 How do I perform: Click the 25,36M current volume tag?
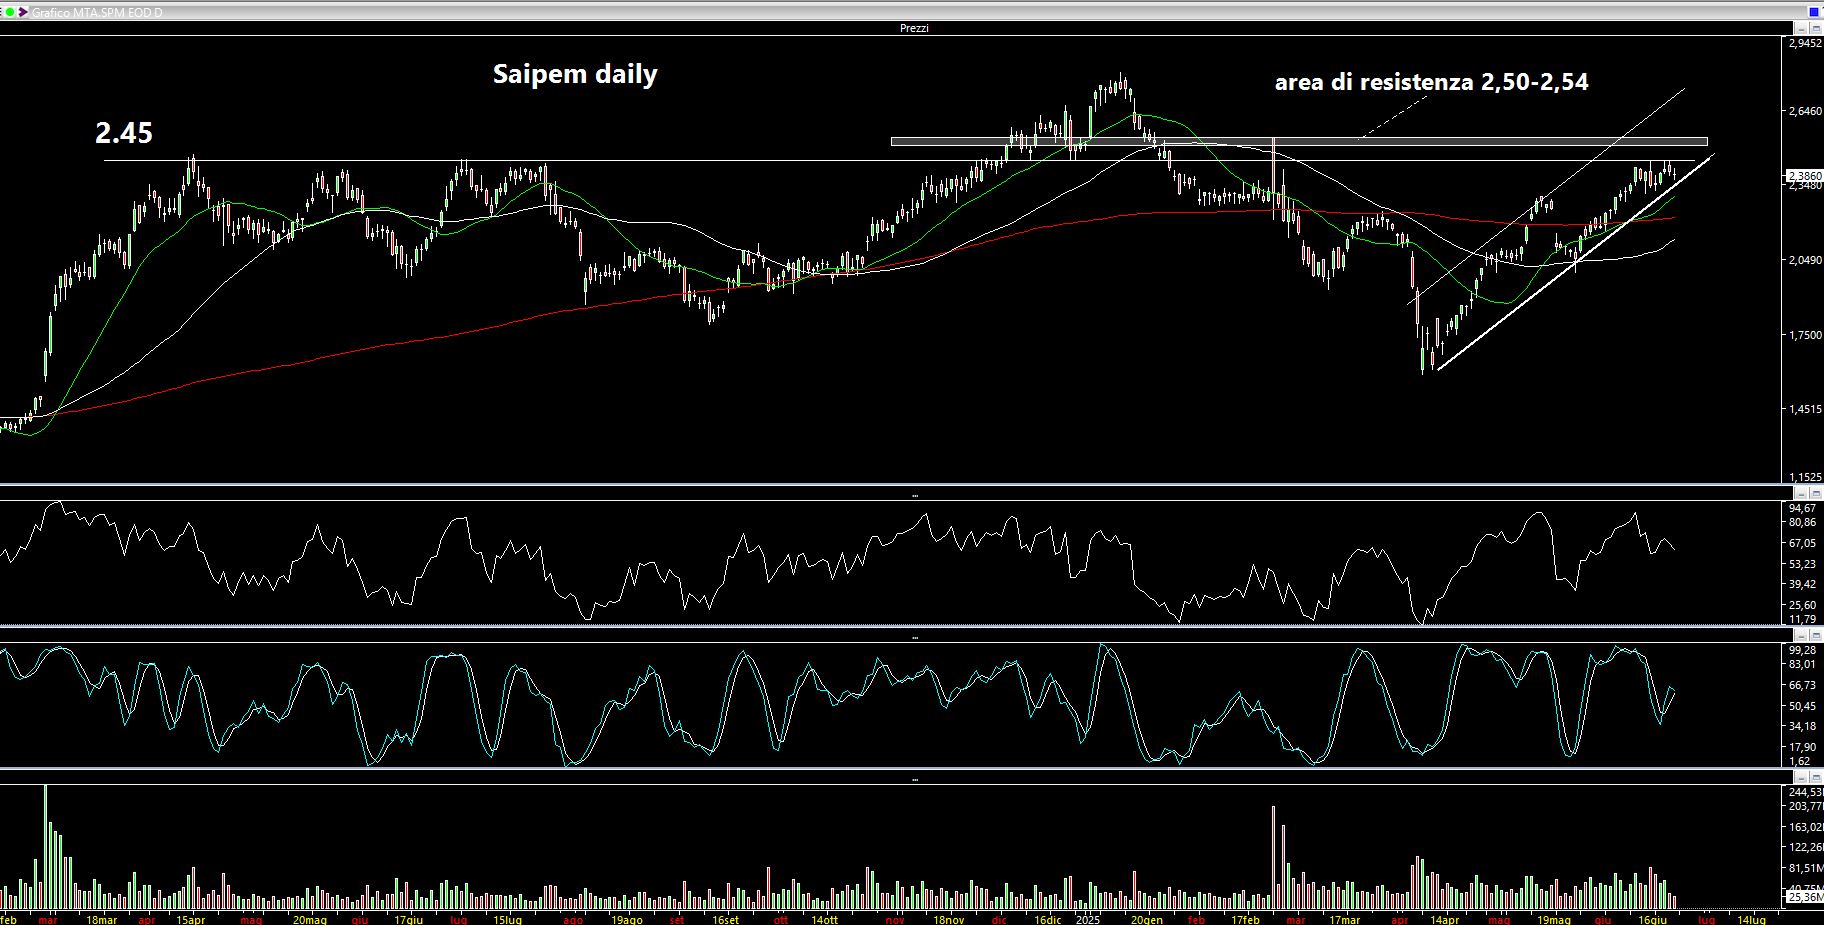click(1805, 897)
